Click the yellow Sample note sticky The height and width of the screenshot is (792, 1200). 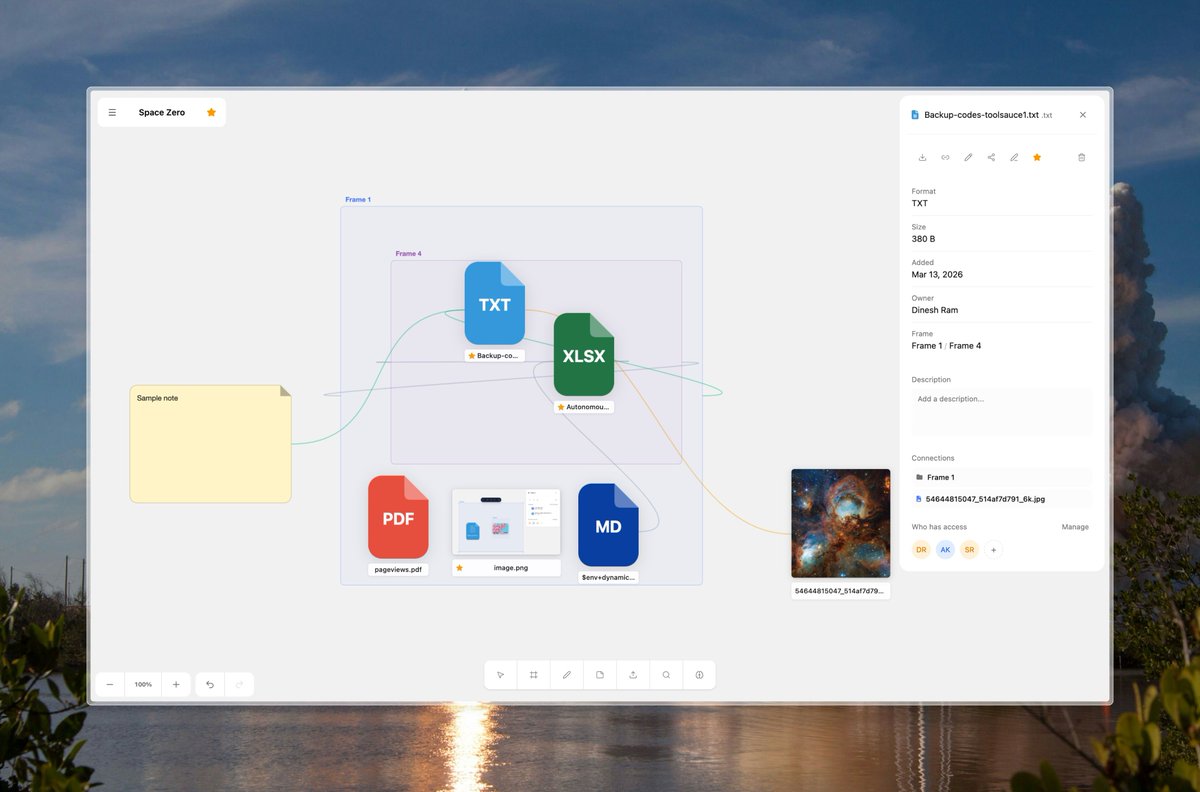point(210,444)
